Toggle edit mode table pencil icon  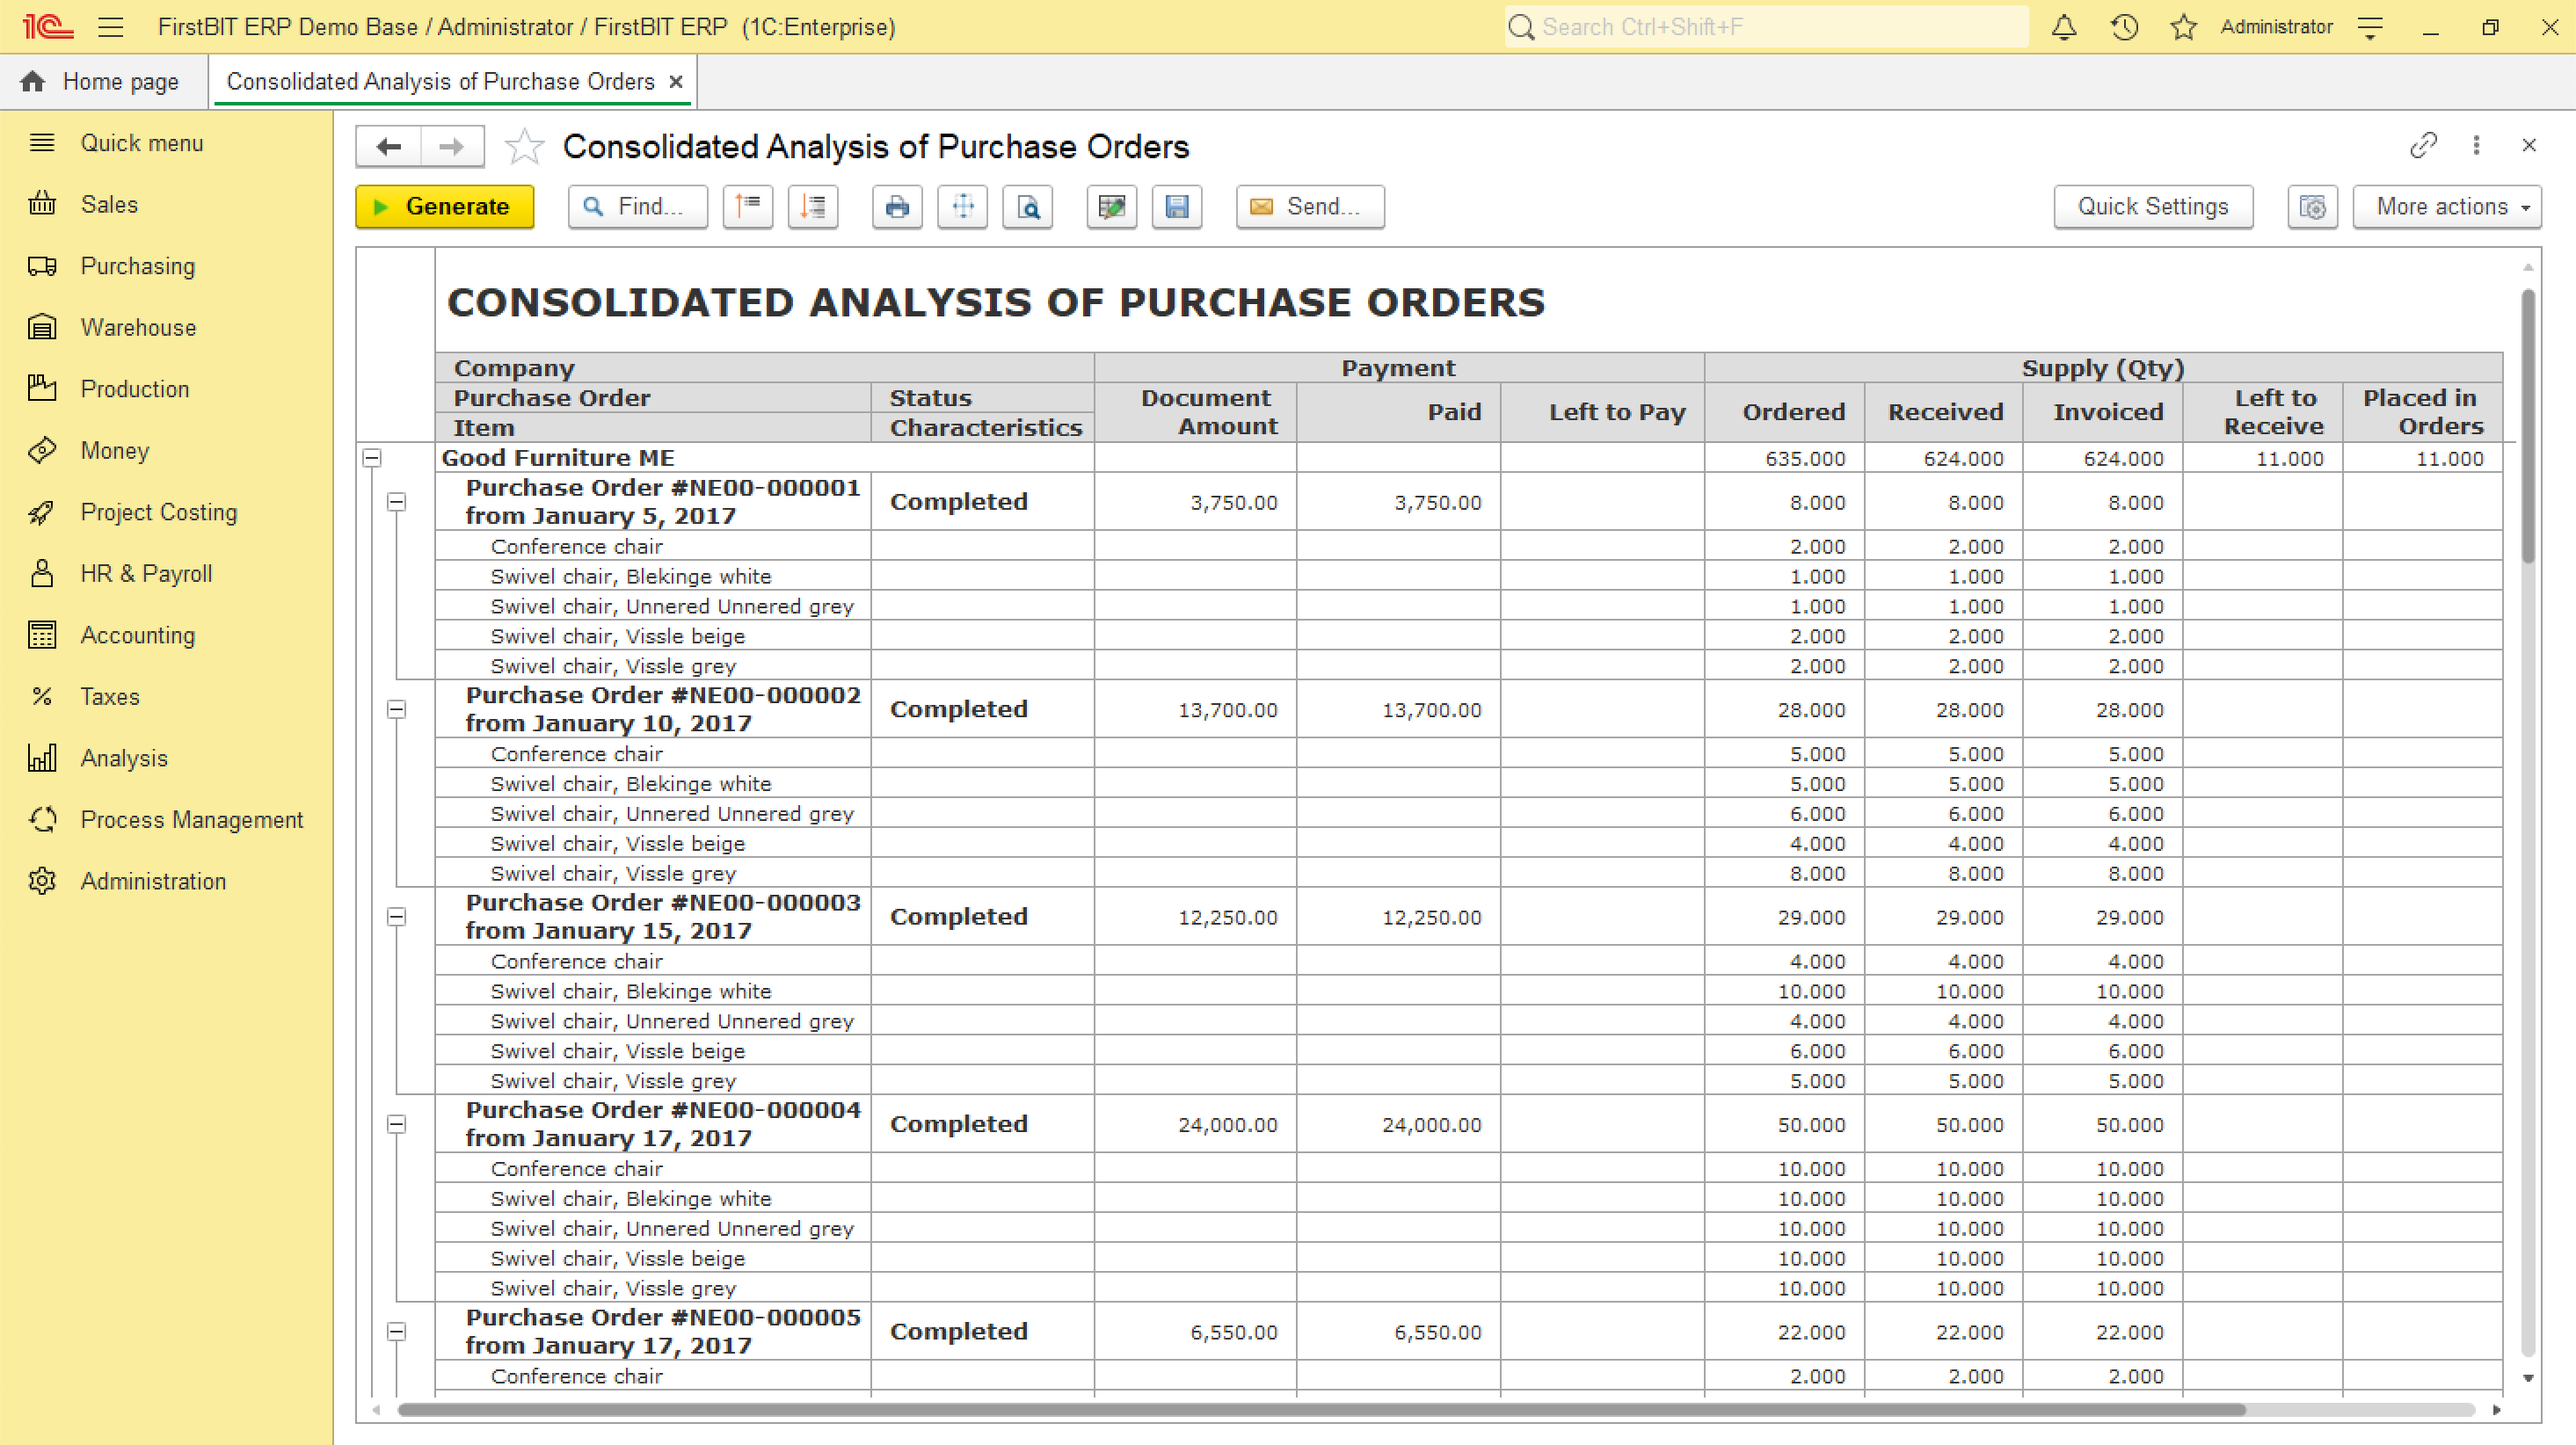(1111, 207)
